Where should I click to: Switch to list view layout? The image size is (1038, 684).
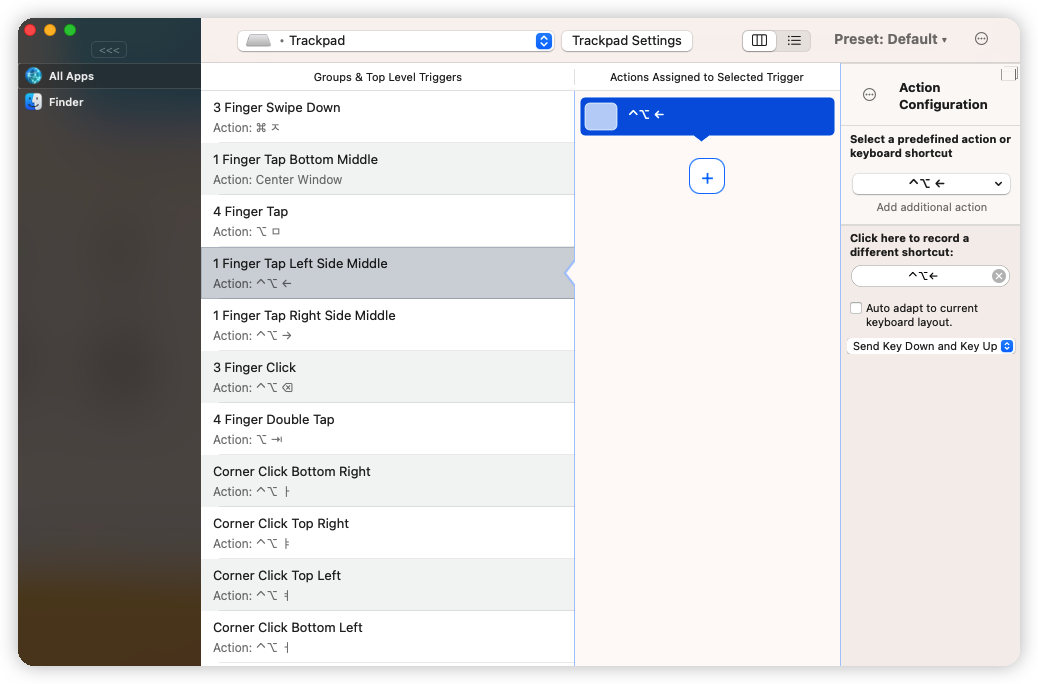tap(794, 41)
